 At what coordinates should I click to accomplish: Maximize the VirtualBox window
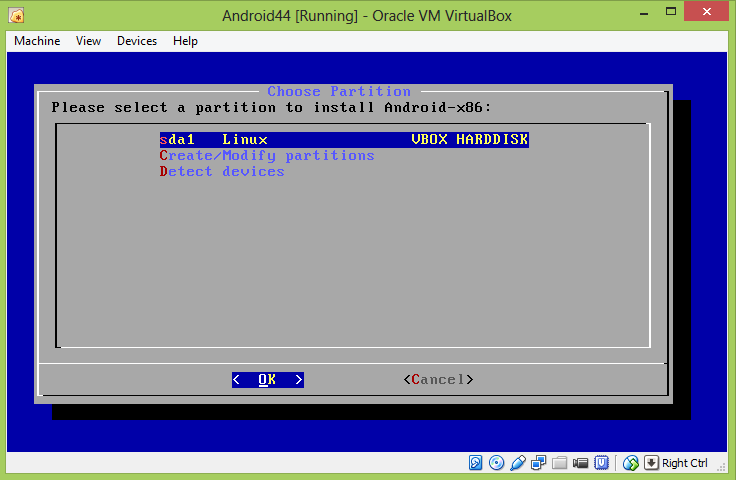(671, 12)
